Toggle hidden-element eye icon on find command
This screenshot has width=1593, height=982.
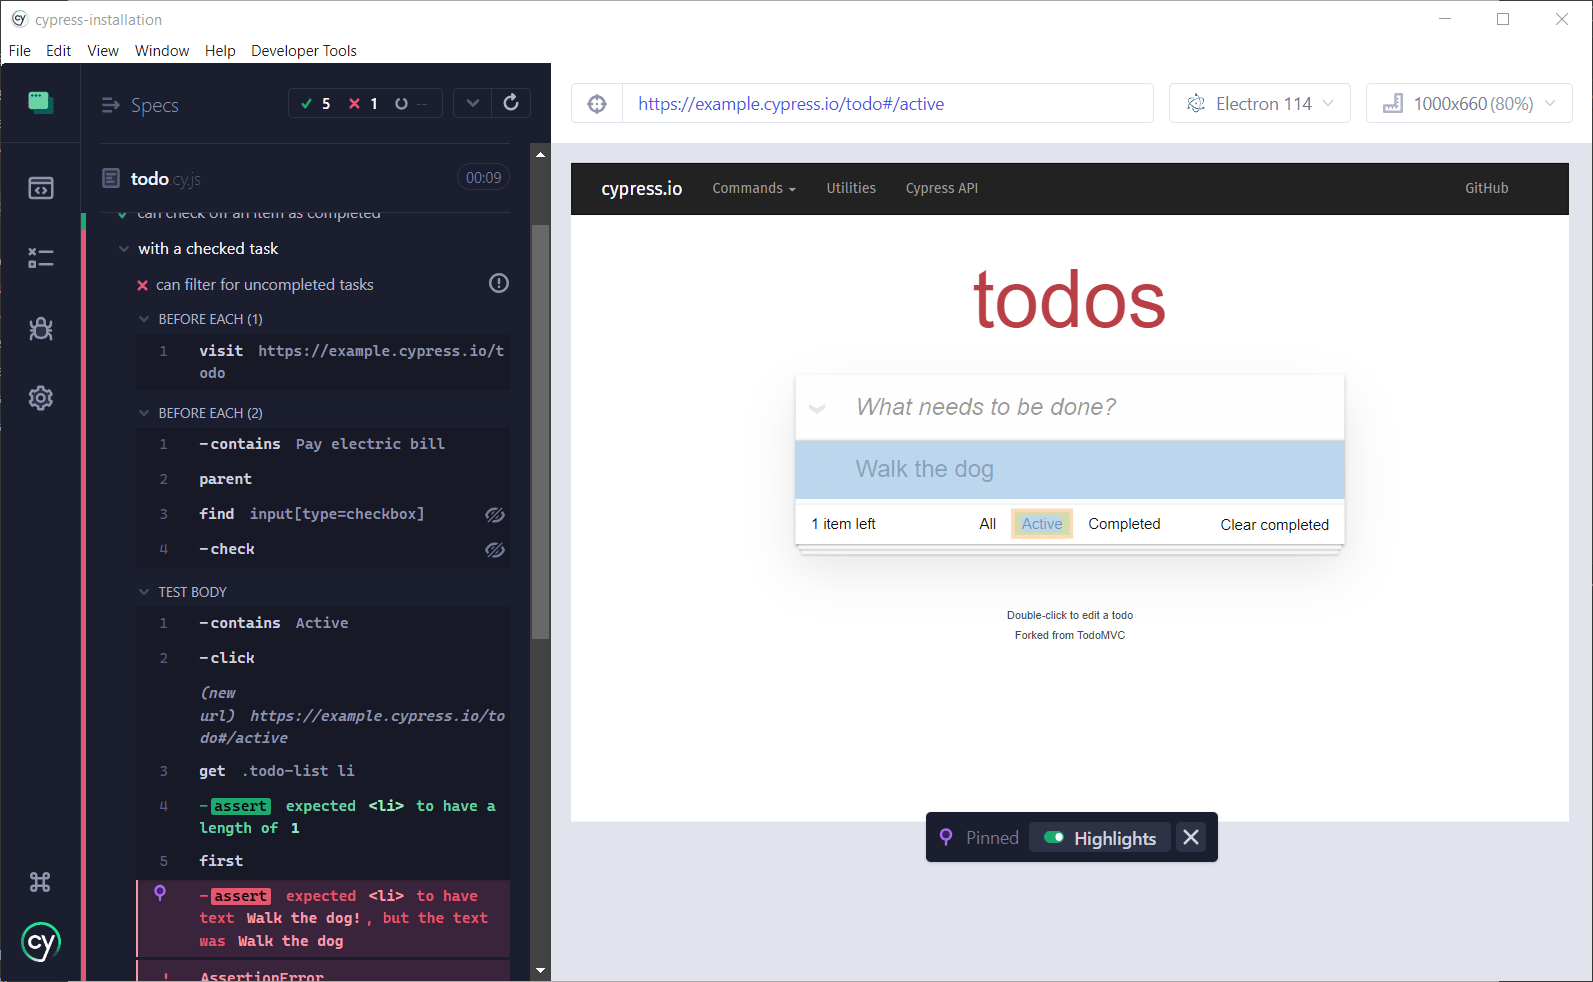[495, 515]
